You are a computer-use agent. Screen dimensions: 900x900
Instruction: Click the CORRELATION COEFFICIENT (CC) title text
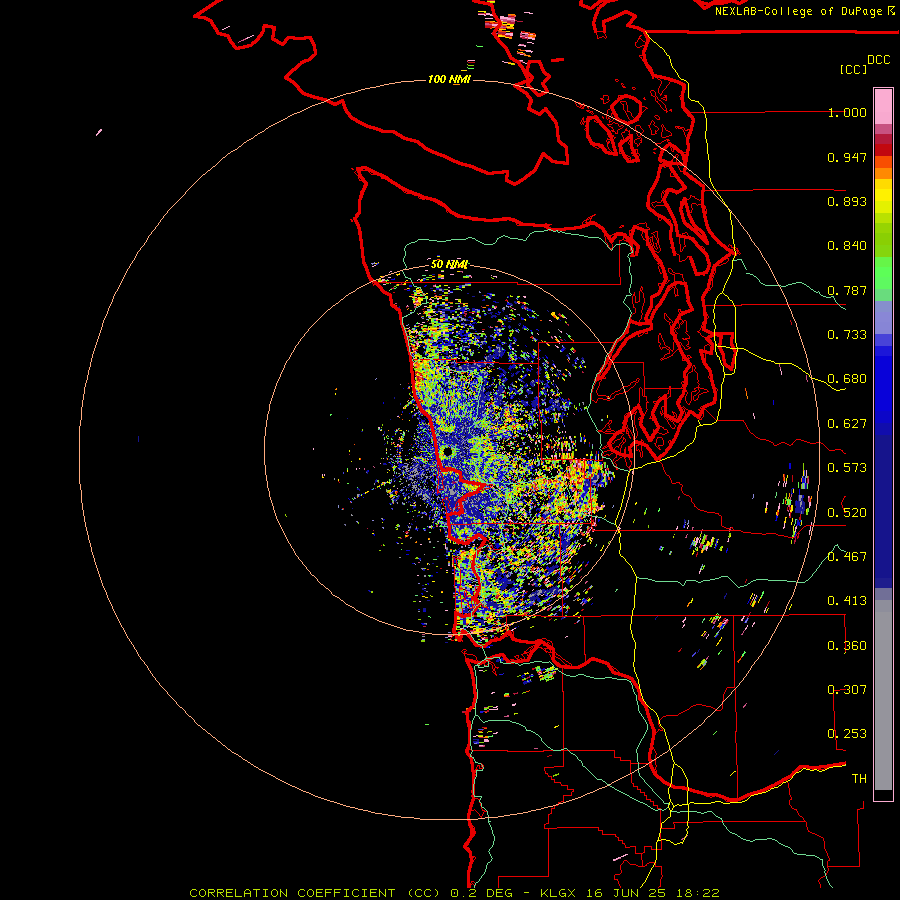[x=315, y=893]
